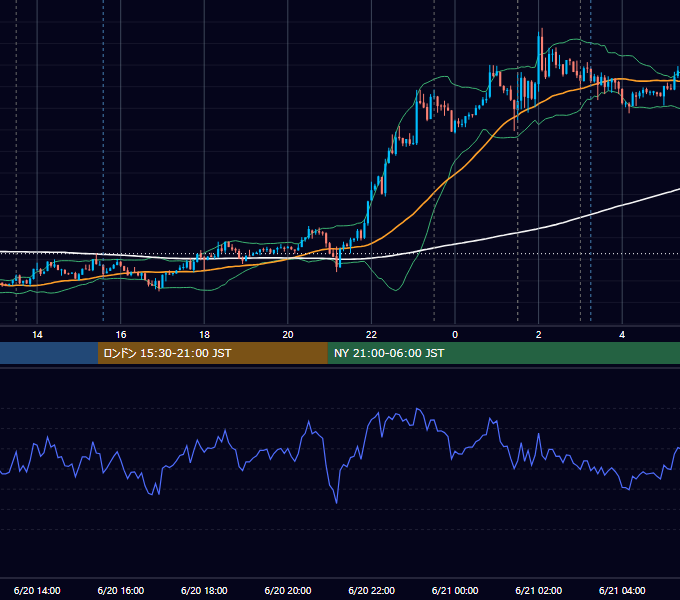Click time-axis label 18 on the price chart
680x600 pixels.
click(204, 335)
